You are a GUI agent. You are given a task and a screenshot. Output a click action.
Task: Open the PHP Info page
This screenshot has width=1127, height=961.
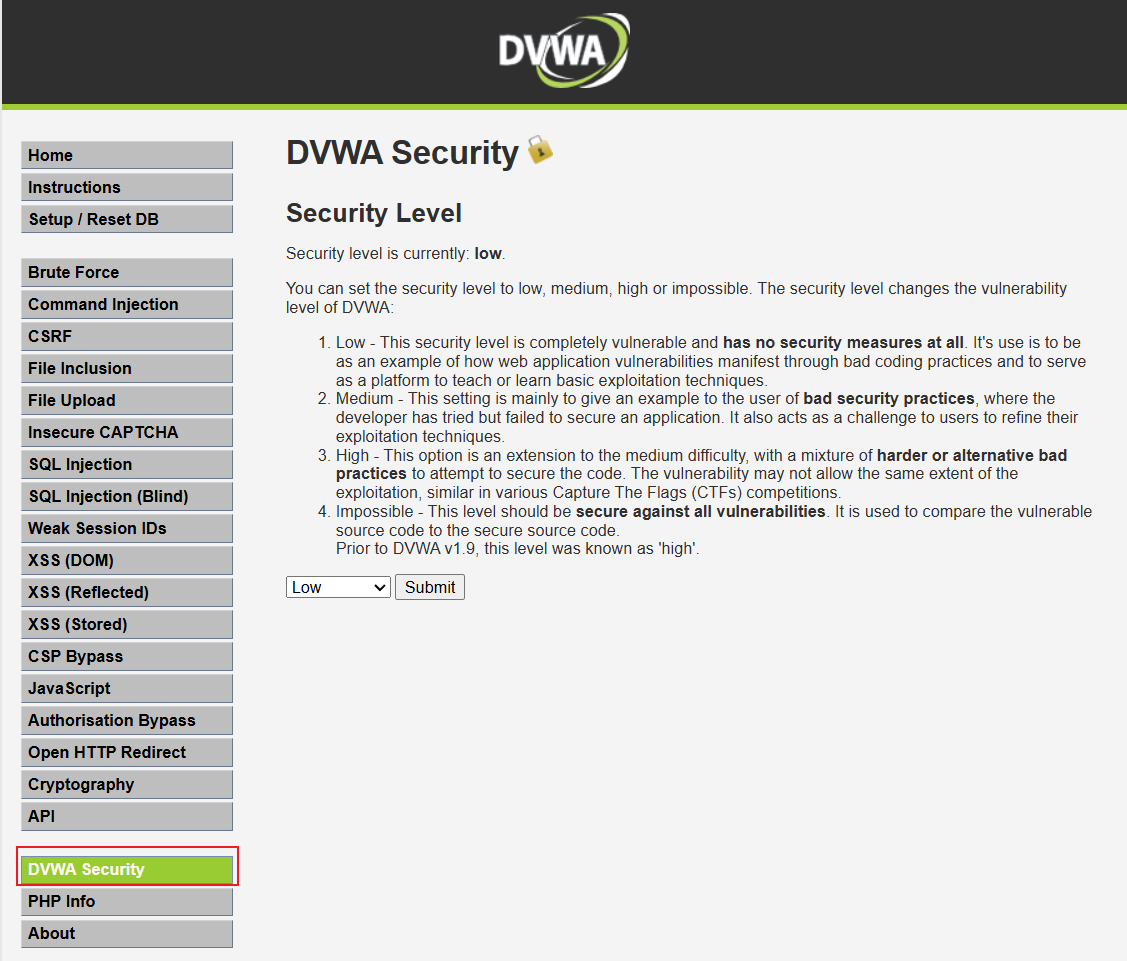126,901
